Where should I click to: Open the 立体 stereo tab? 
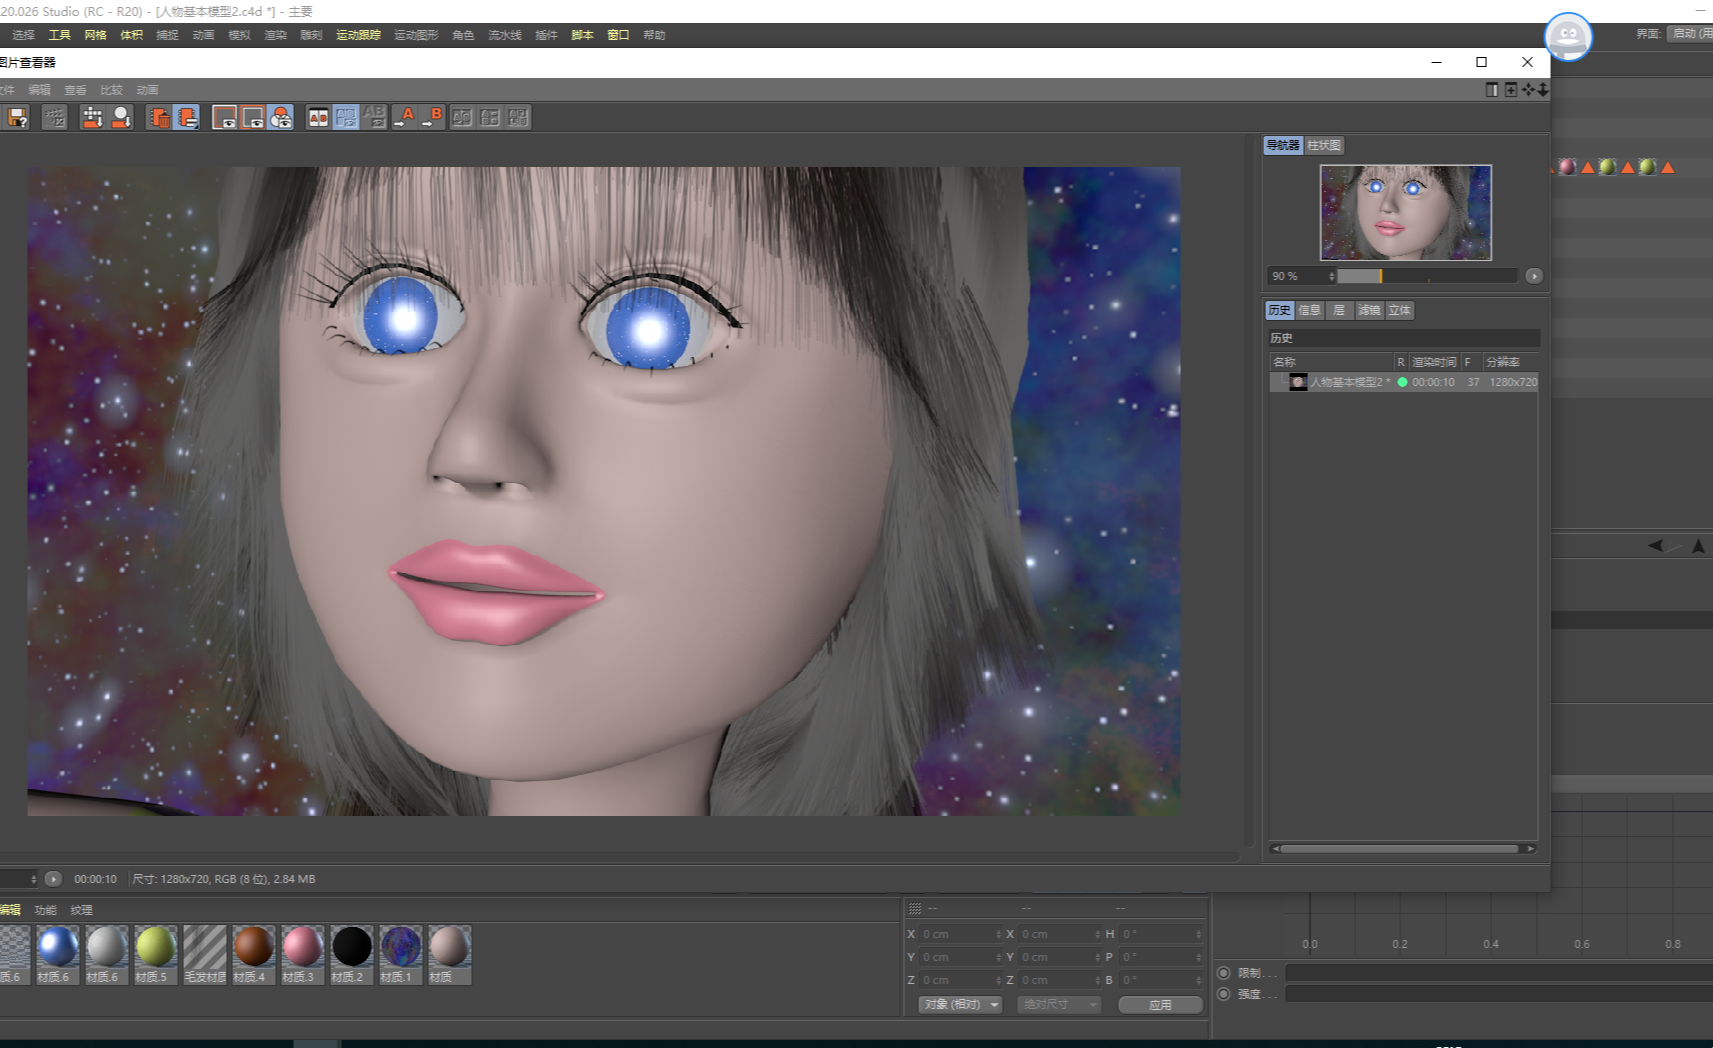(1399, 310)
